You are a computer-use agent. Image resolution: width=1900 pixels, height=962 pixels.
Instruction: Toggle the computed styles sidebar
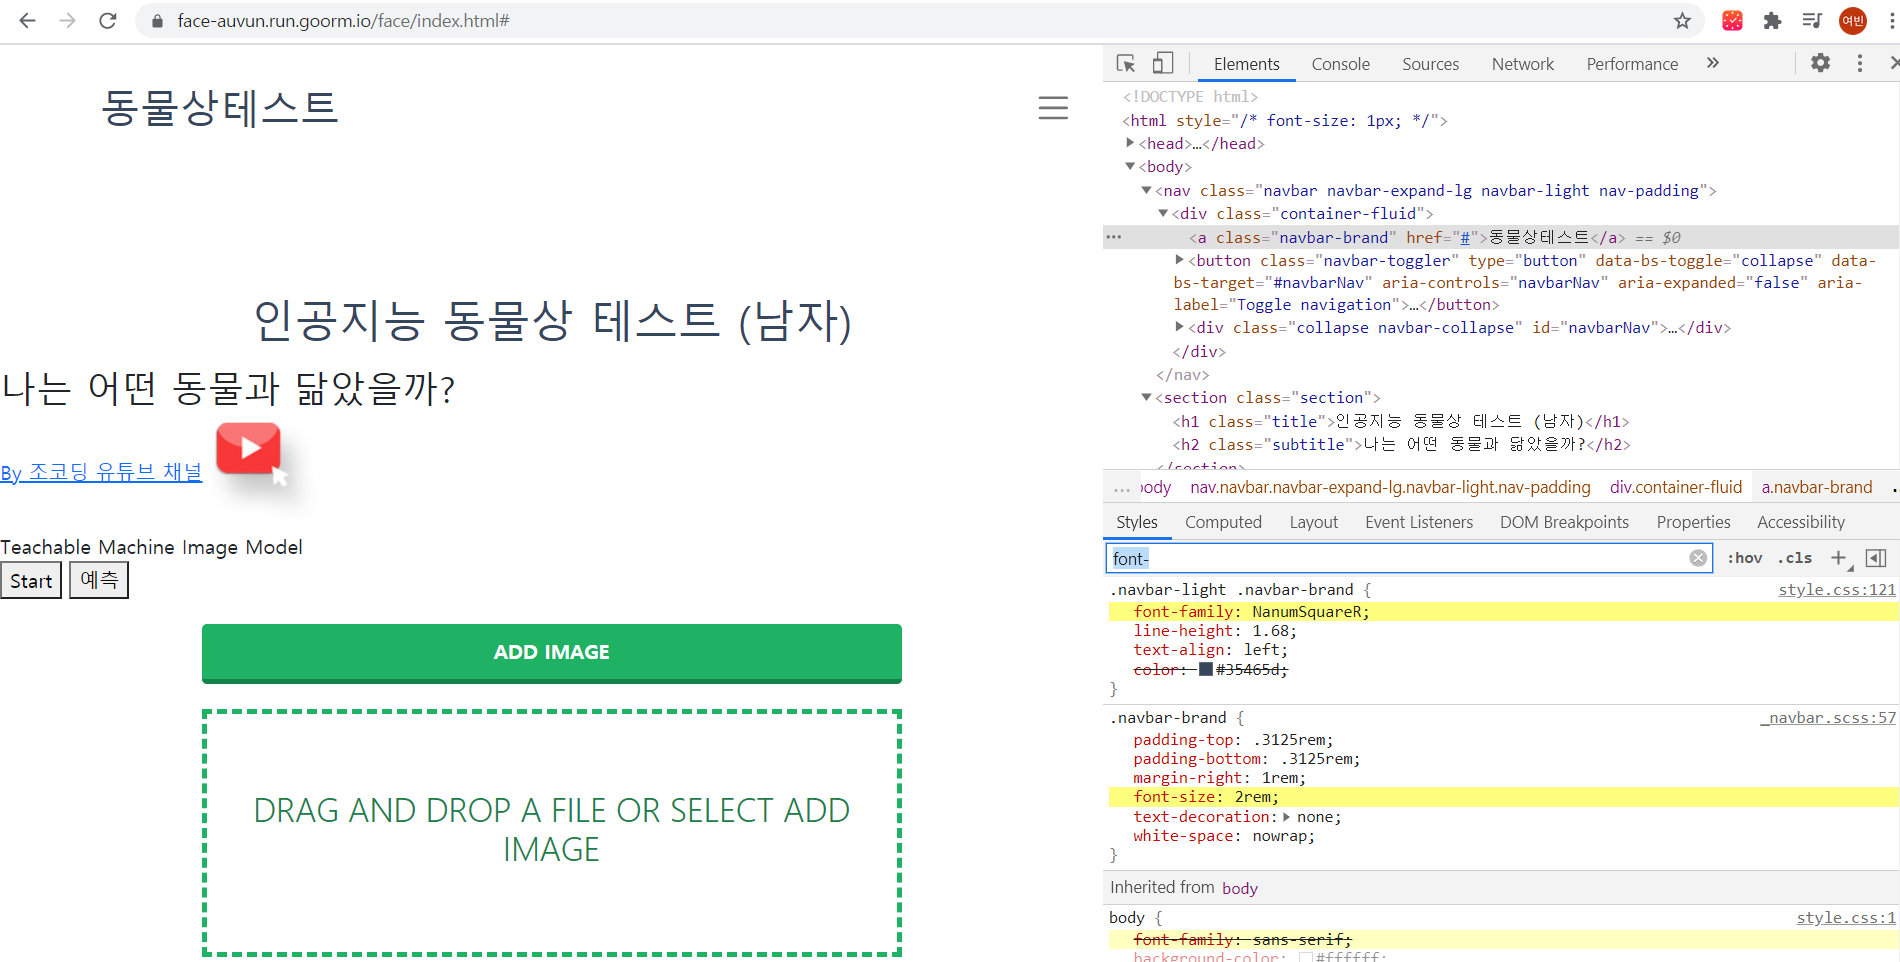click(1876, 558)
